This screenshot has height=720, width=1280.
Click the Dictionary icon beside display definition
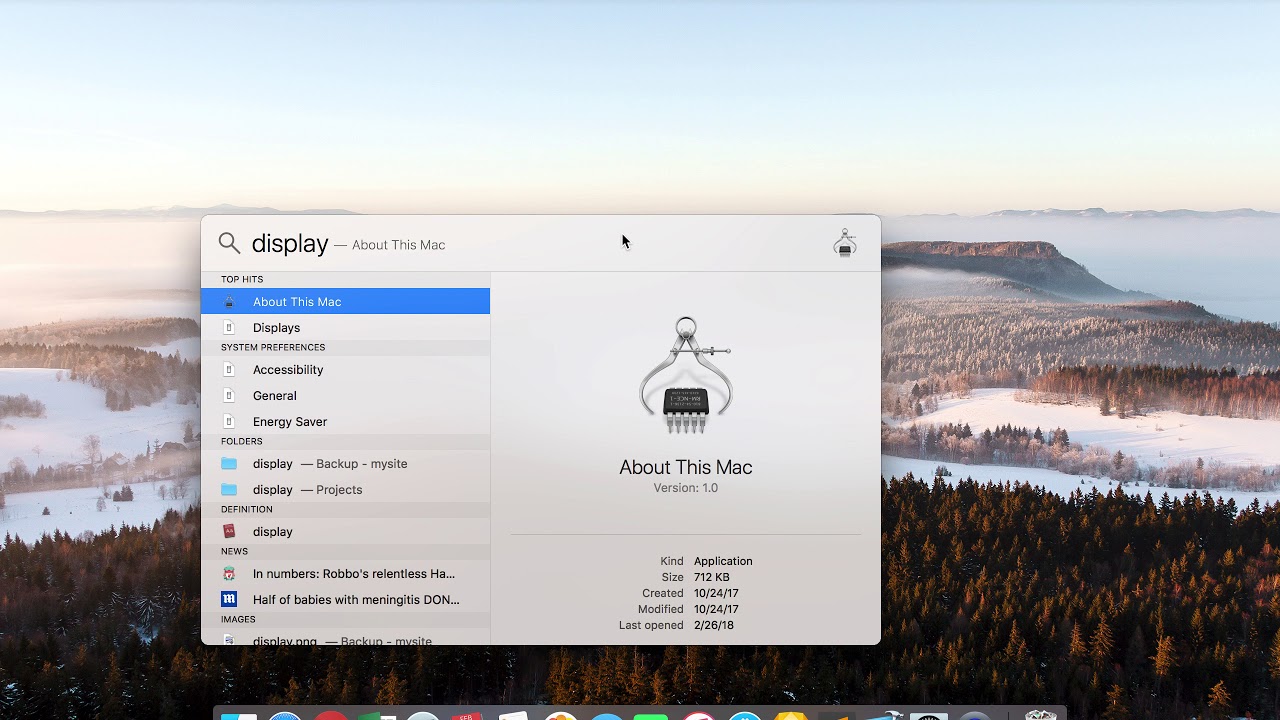pos(229,531)
